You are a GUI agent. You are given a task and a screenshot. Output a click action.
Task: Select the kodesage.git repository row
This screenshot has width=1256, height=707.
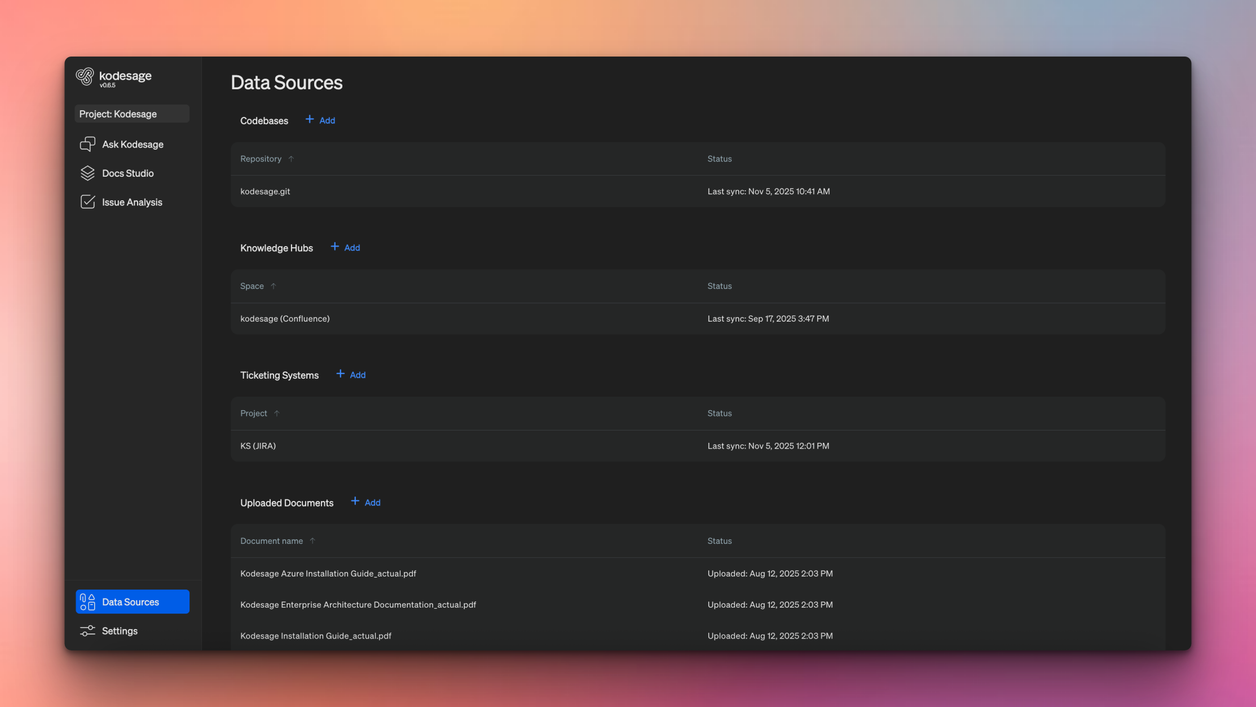coord(265,191)
